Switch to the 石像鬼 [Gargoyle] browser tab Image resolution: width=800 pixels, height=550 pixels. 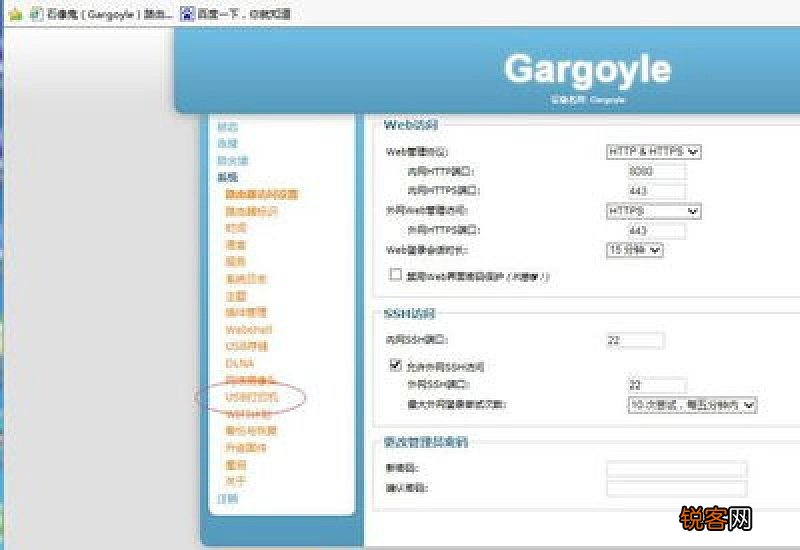pyautogui.click(x=101, y=14)
